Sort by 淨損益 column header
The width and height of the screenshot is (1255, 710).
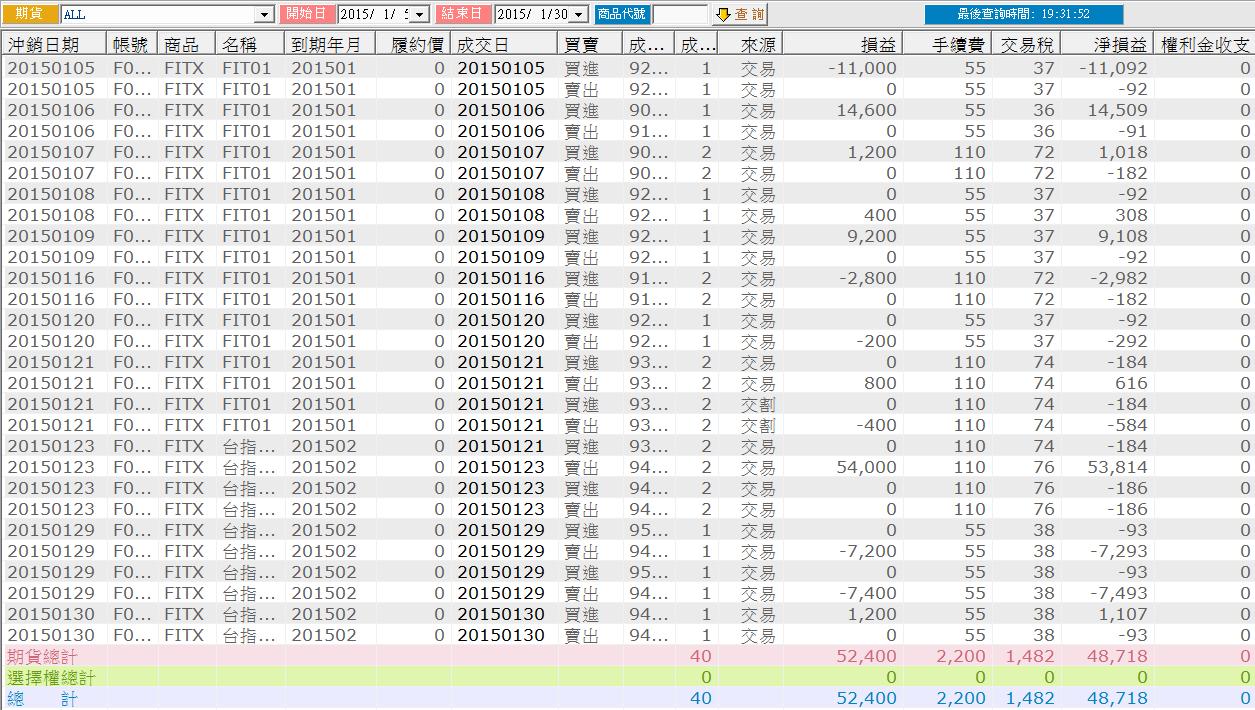pos(1106,44)
